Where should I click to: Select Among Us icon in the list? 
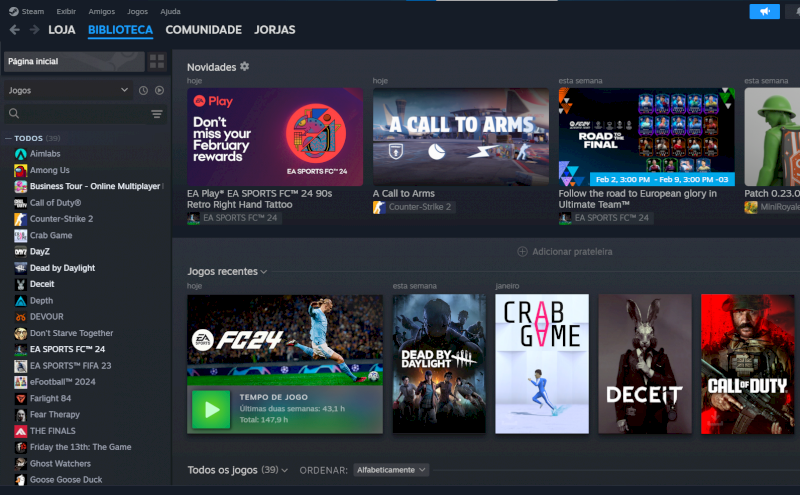(20, 170)
